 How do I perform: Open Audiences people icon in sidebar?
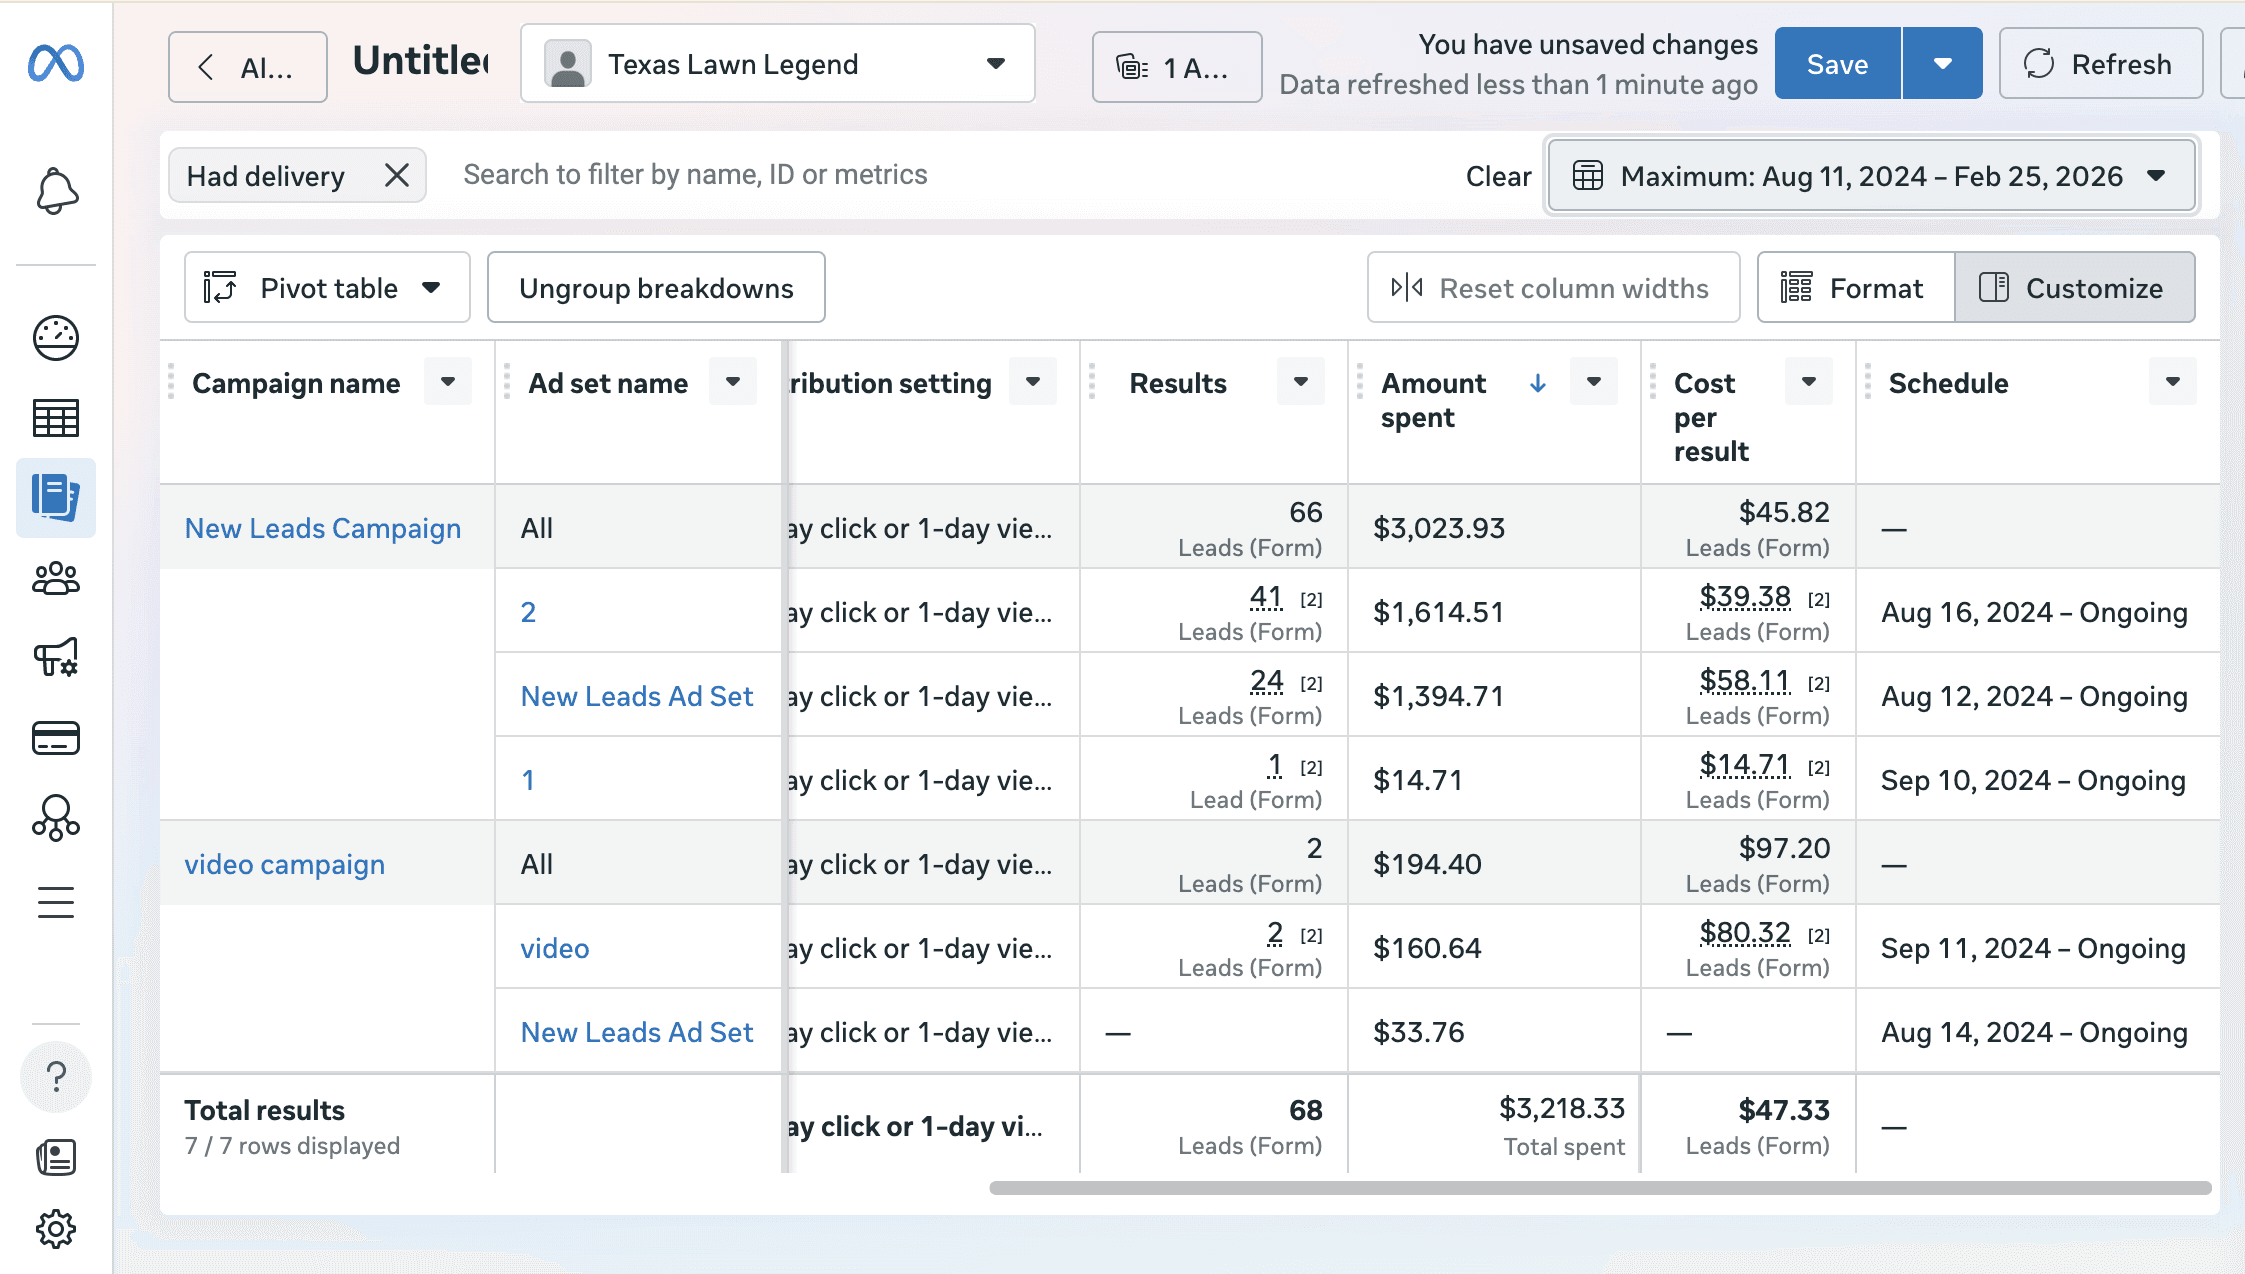pyautogui.click(x=56, y=578)
